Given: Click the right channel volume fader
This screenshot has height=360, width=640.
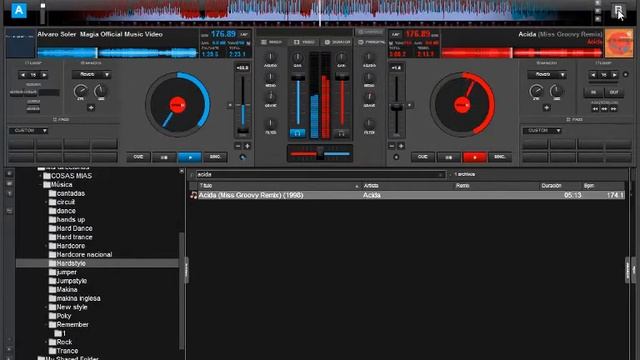Looking at the screenshot, I should (342, 100).
